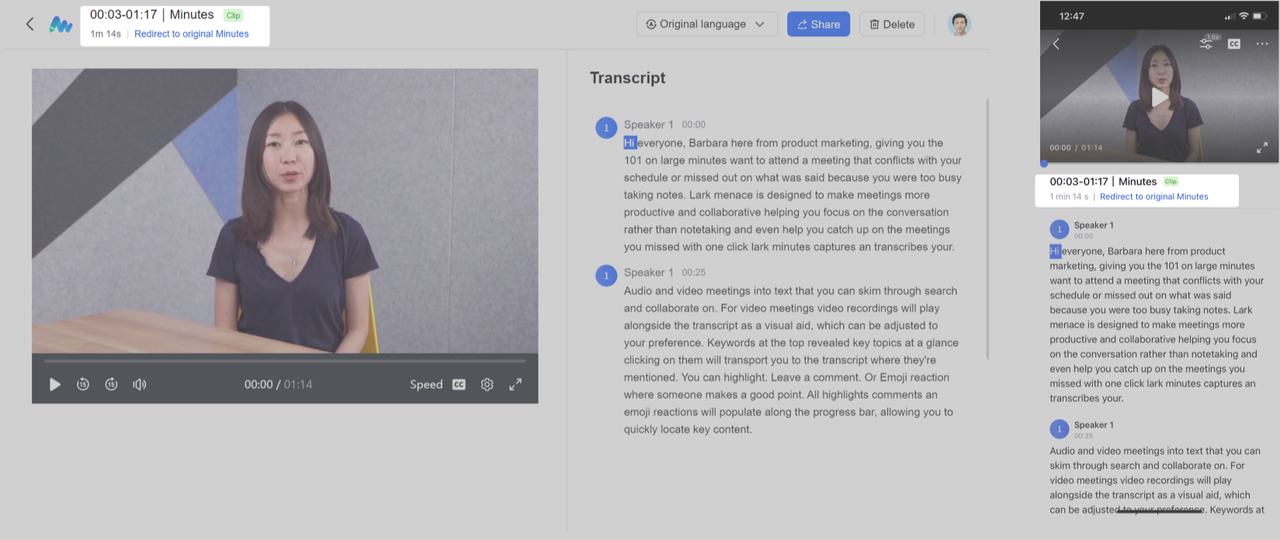
Task: Skip forward 15 seconds in the desktop player
Action: click(111, 384)
